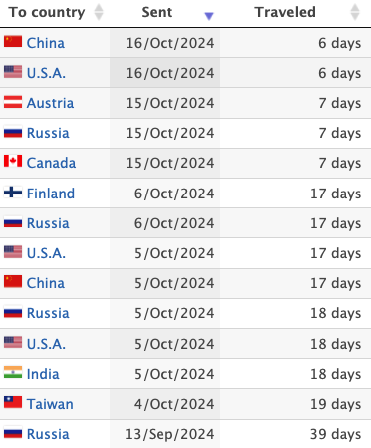Click the China flag in first row
The image size is (371, 448).
point(13,42)
